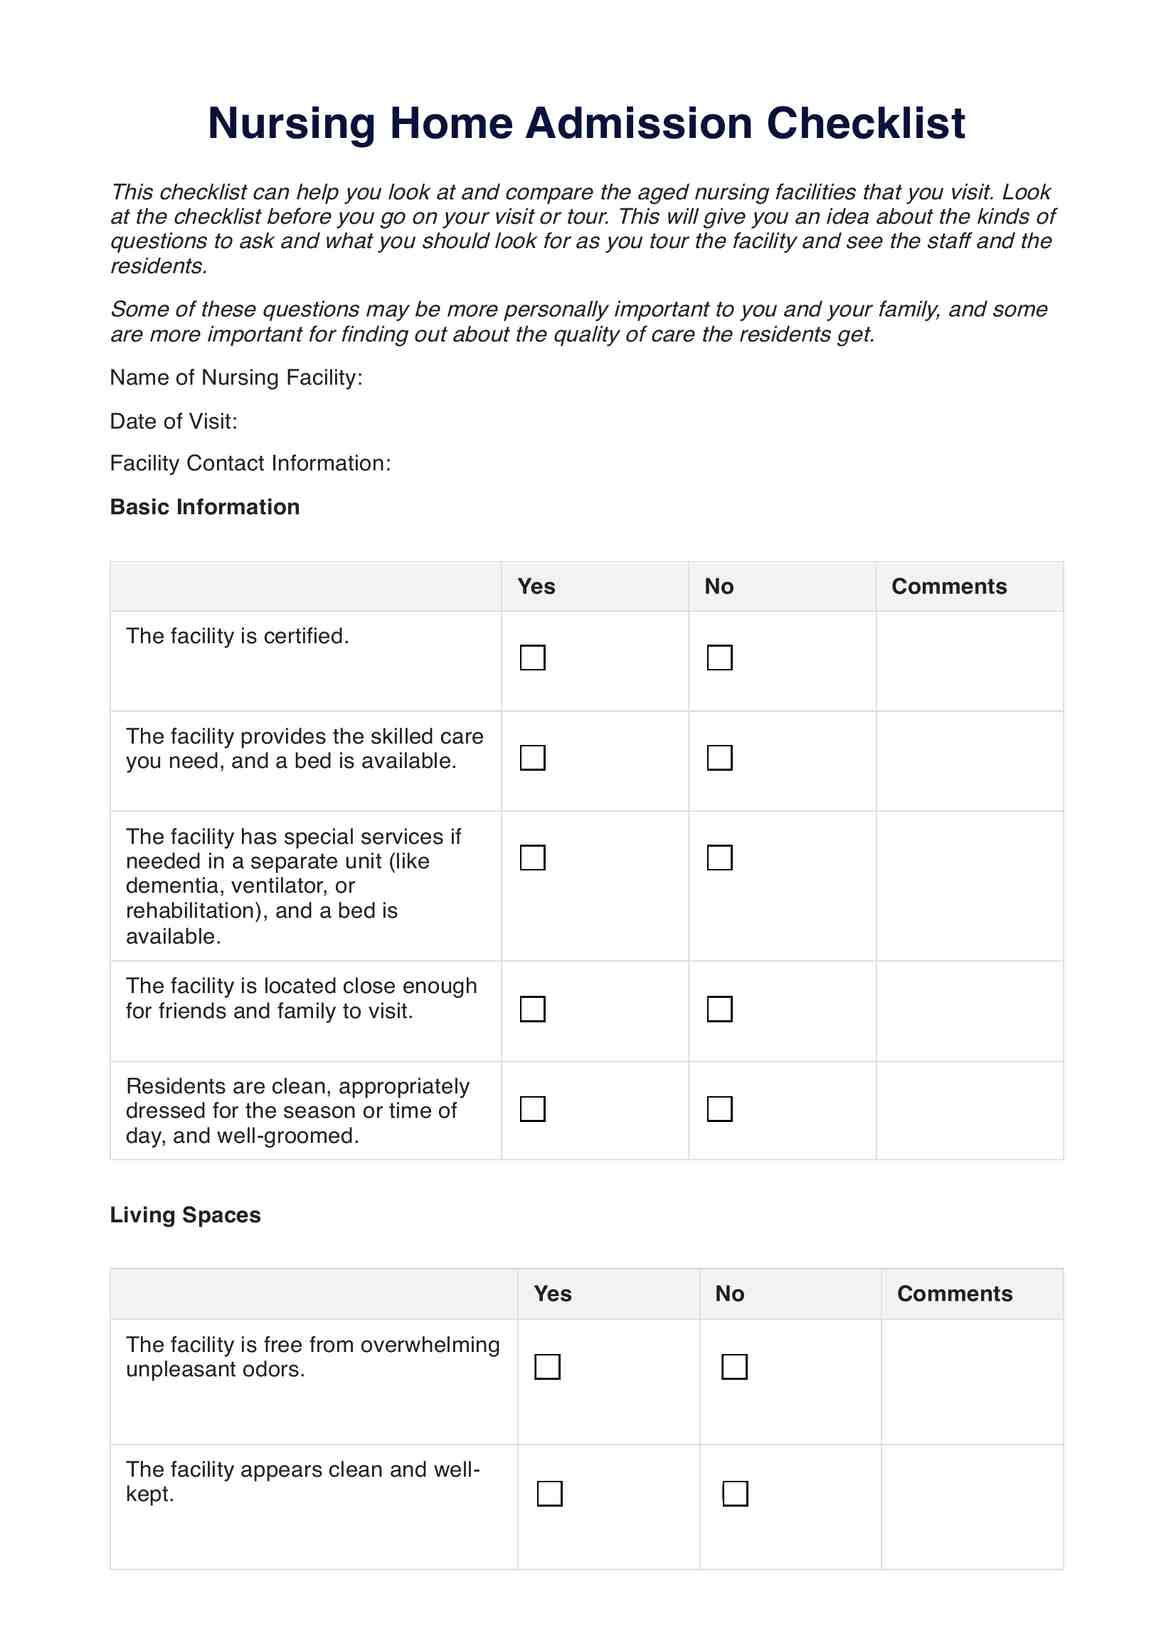Click Comments cell for 'The facility is certified'
Image resolution: width=1176 pixels, height=1630 pixels.
point(969,661)
